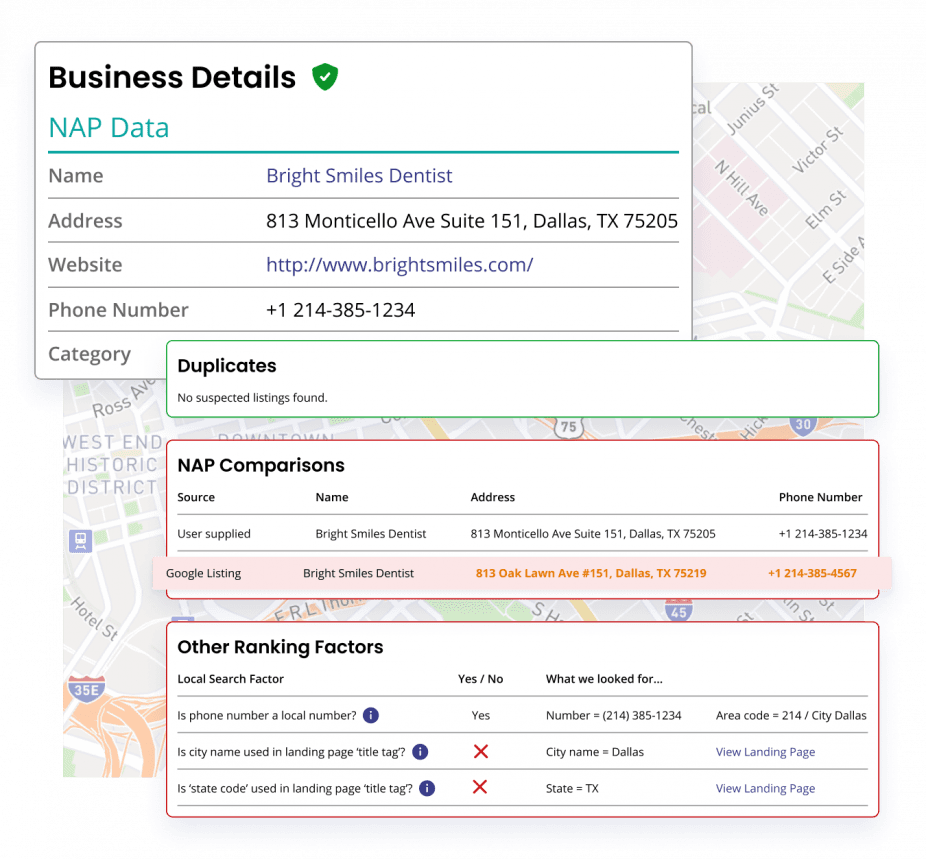Screen dimensions: 926x859
Task: Click the Duplicates heading
Action: tap(227, 366)
